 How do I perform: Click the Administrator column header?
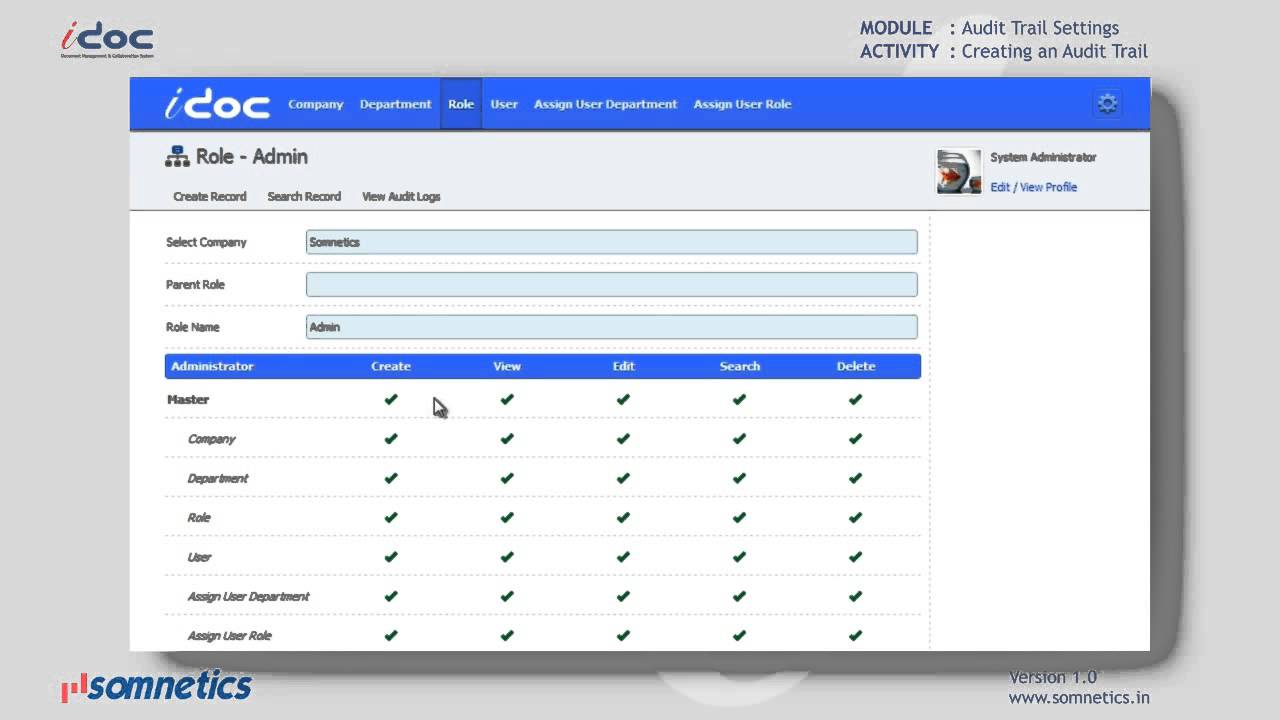click(212, 366)
